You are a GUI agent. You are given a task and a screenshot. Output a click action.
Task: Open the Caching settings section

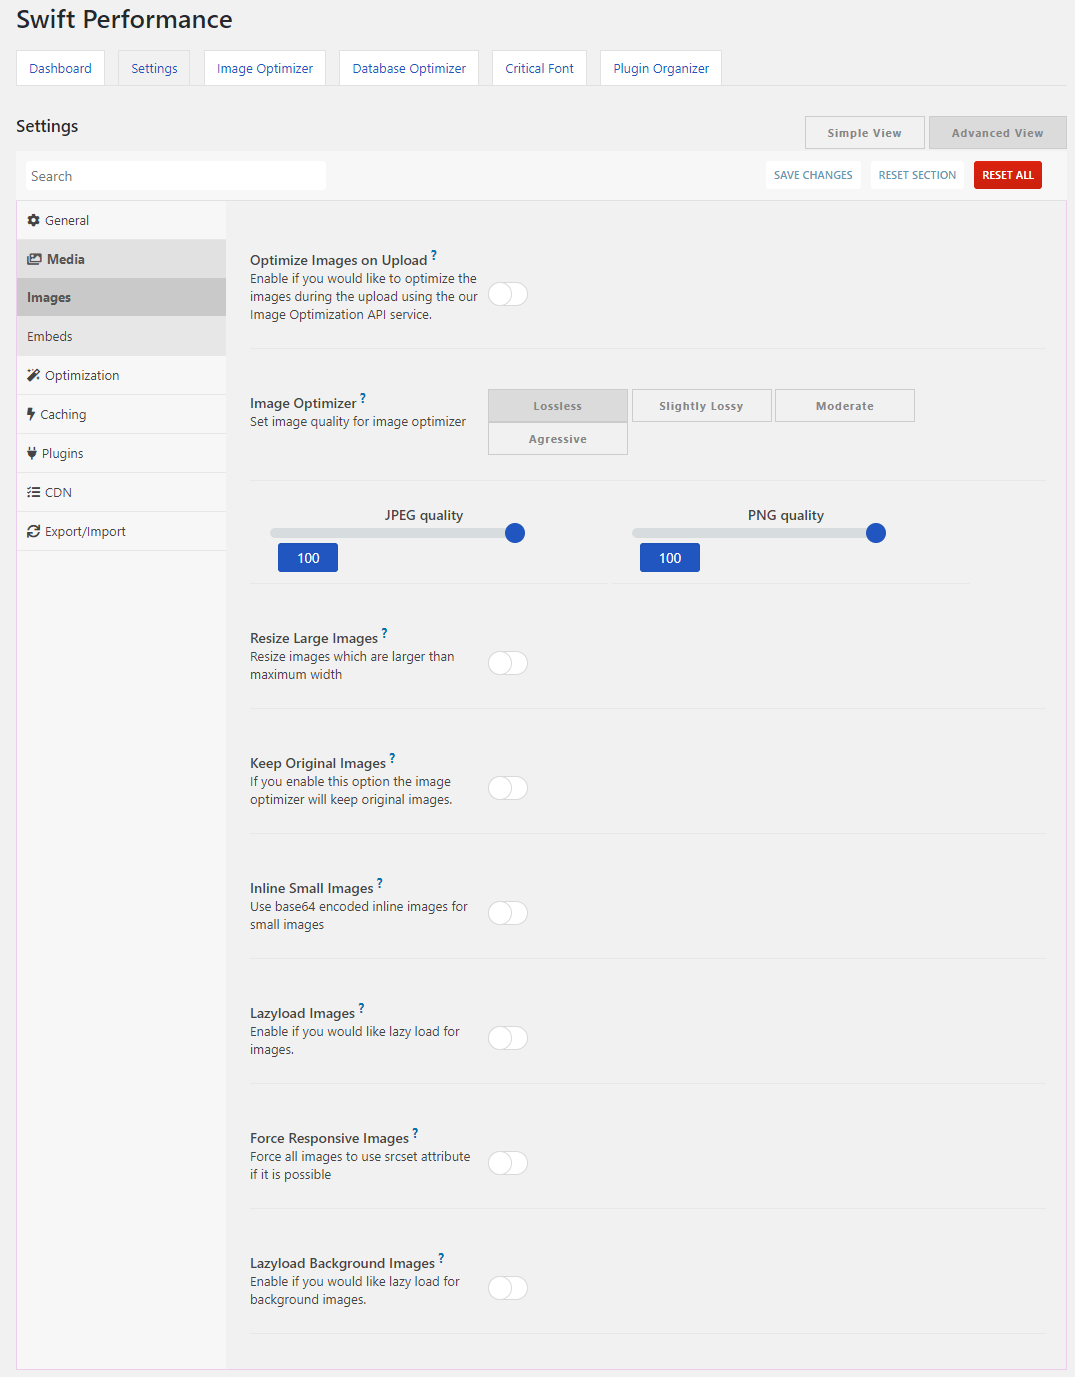point(121,414)
